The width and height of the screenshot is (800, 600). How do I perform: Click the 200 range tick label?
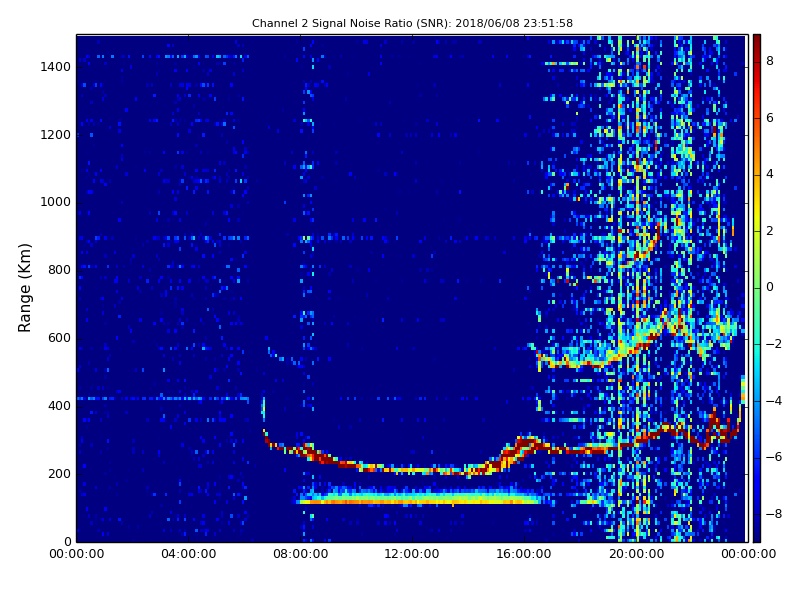pos(59,473)
